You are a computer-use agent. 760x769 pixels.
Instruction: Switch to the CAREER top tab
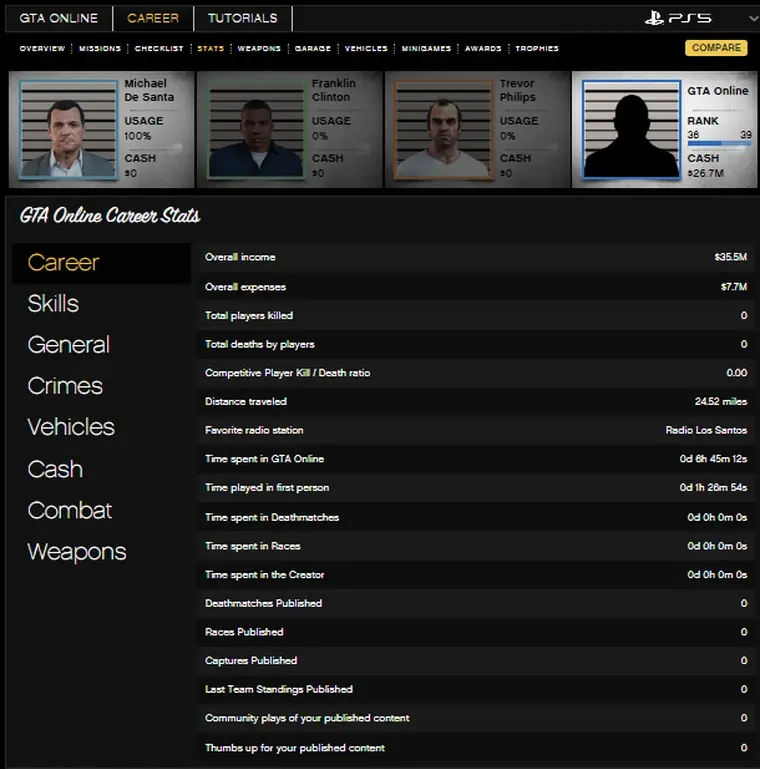[x=153, y=18]
